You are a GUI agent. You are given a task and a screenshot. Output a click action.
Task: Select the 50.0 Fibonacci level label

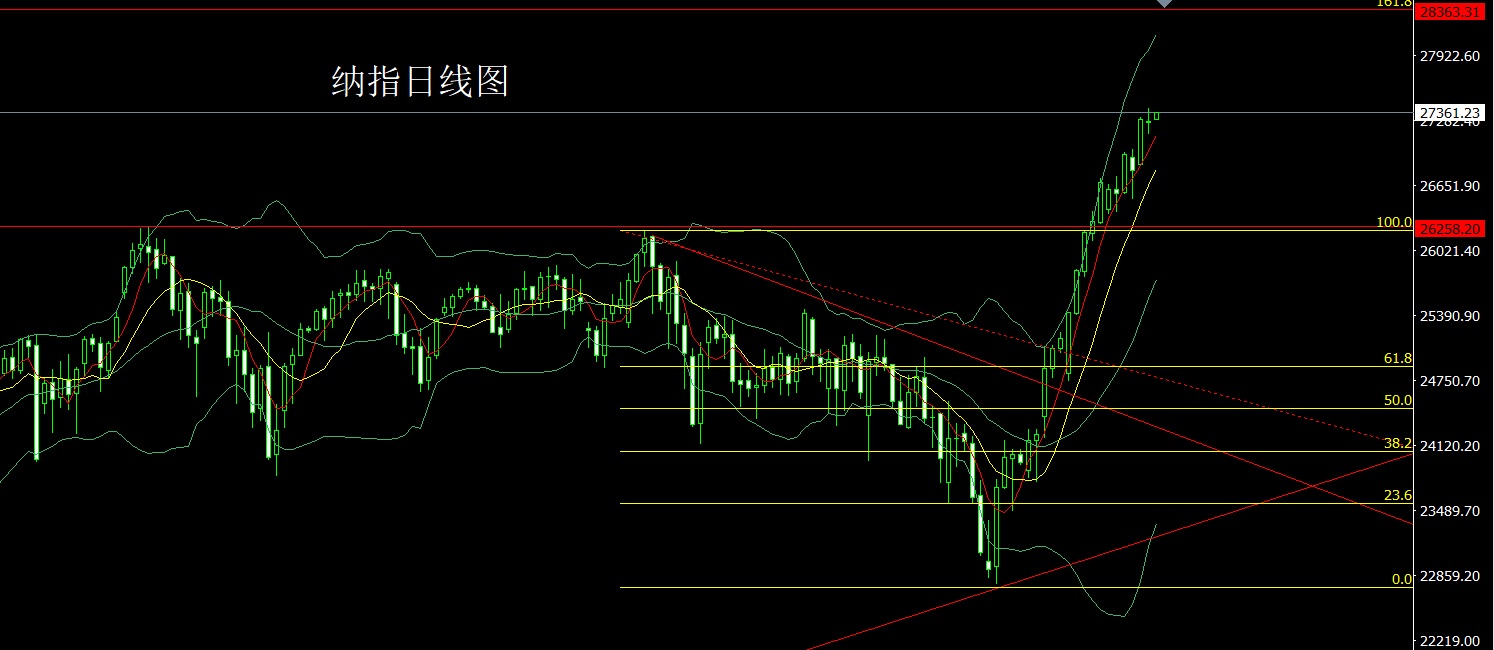[1398, 400]
